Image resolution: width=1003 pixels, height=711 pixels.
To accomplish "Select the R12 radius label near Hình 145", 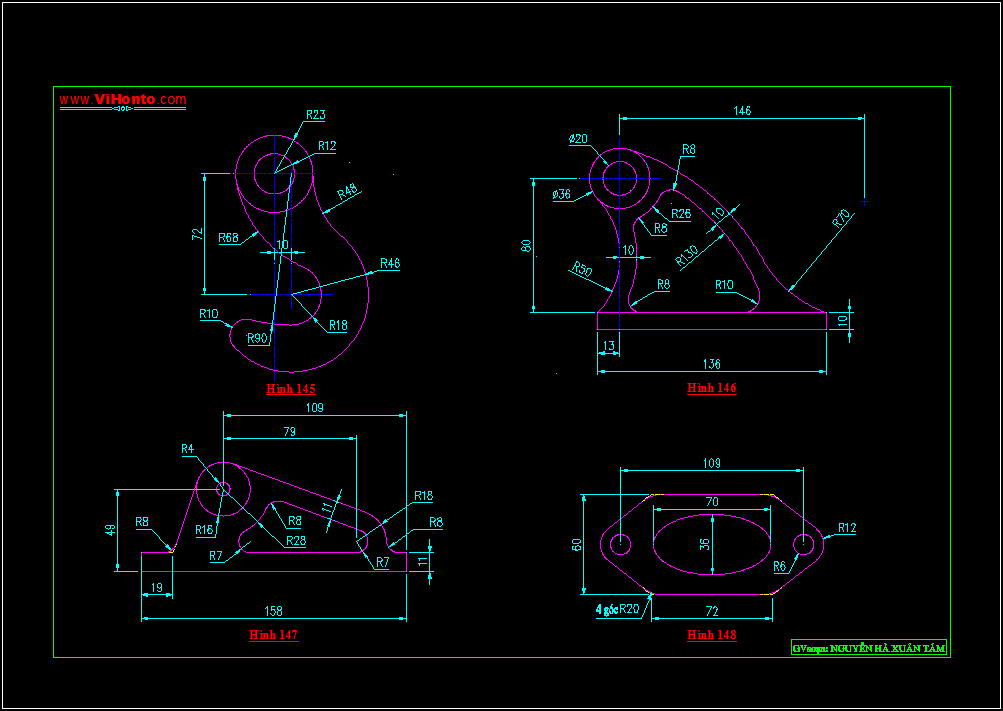I will [326, 146].
